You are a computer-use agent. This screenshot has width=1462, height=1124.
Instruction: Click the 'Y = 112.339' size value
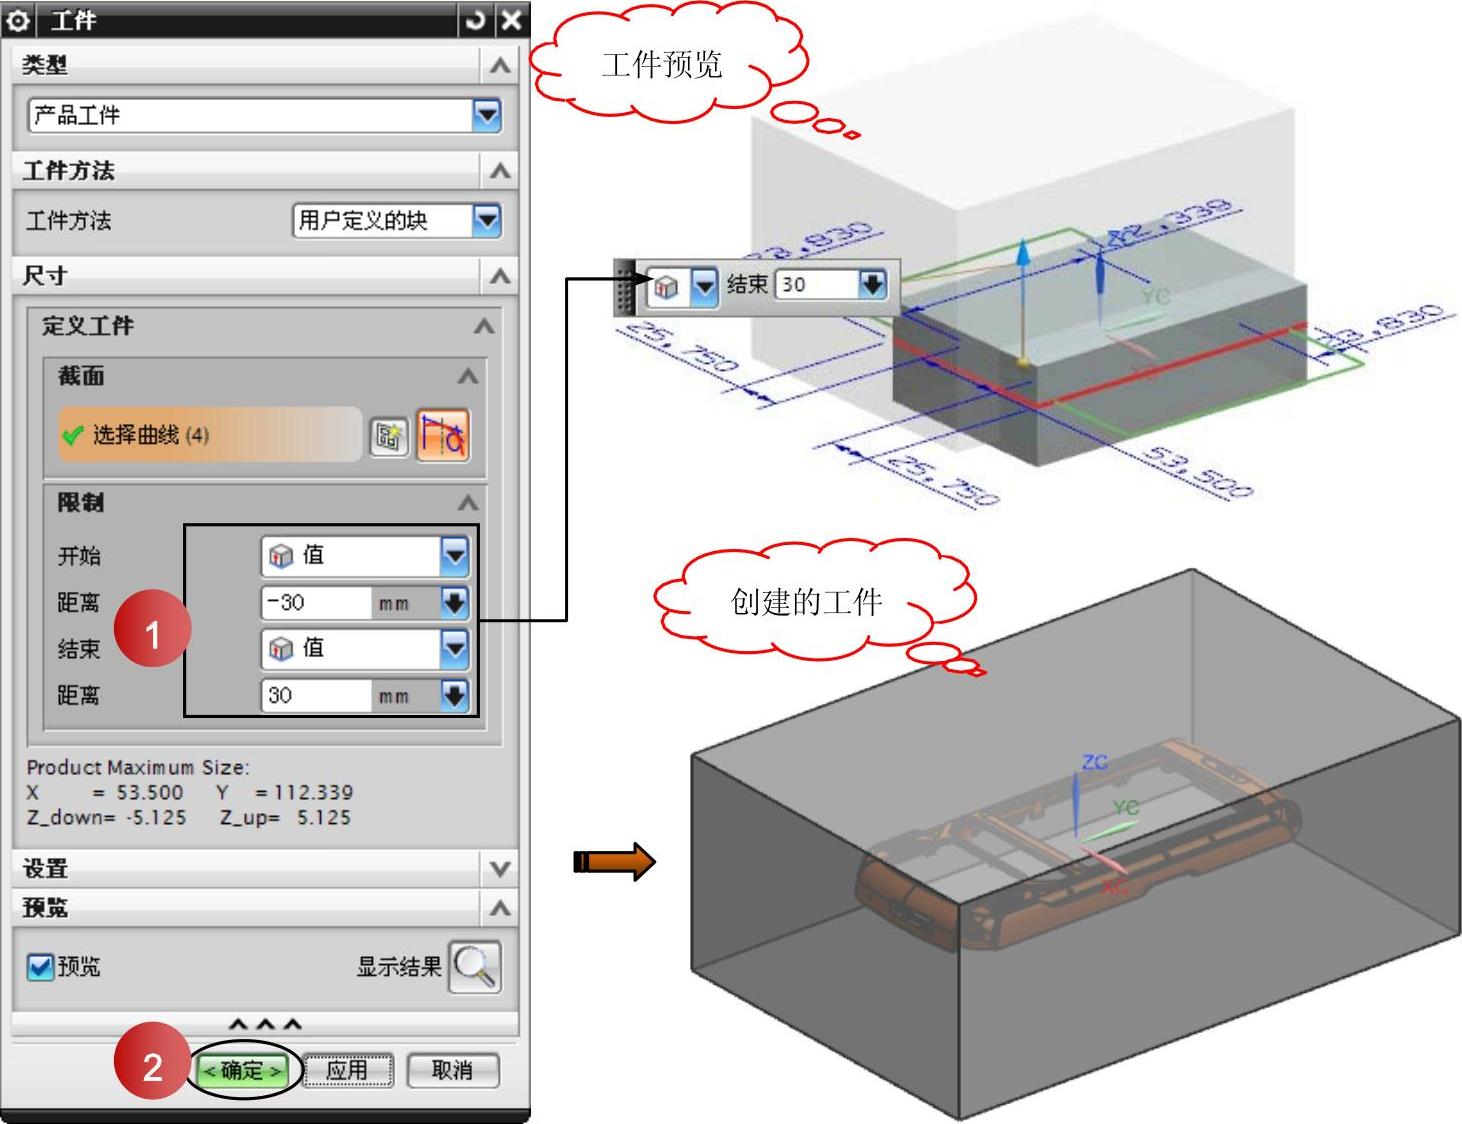tap(284, 793)
